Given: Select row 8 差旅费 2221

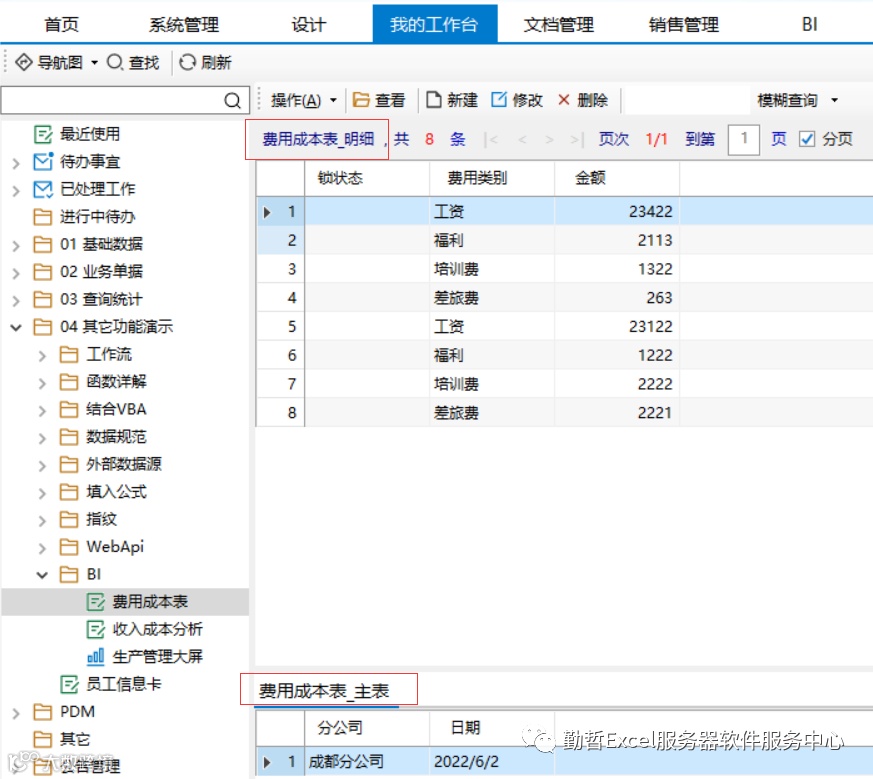Looking at the screenshot, I should (564, 413).
